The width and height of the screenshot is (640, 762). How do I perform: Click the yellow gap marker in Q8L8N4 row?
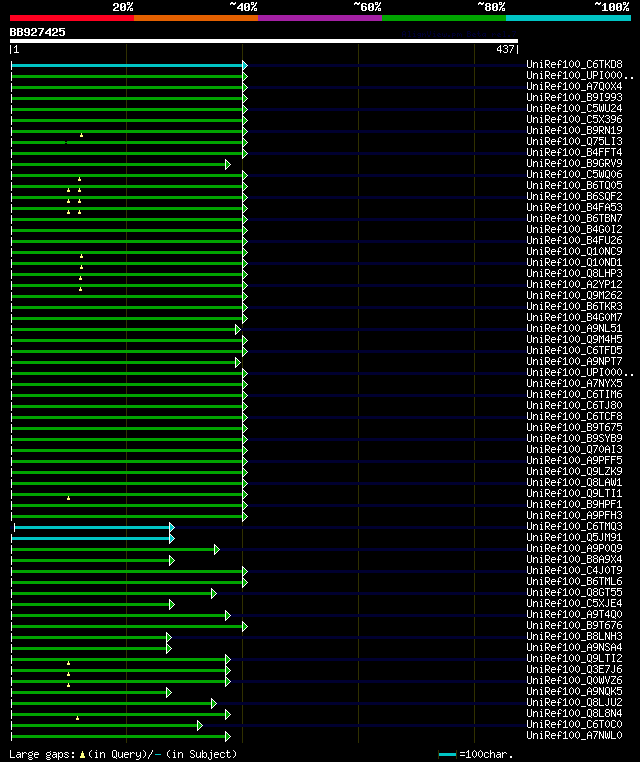[x=77, y=718]
